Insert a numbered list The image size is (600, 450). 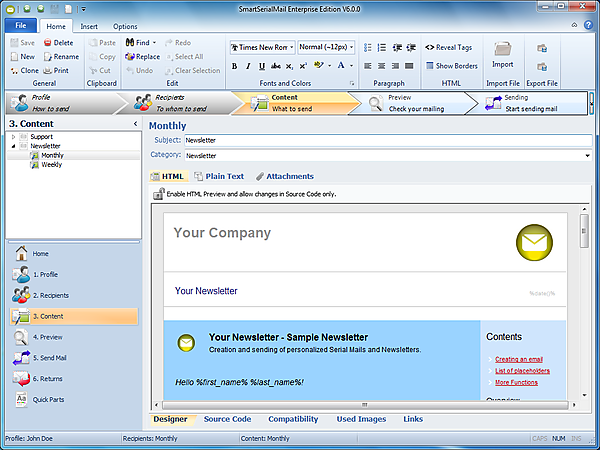(382, 47)
